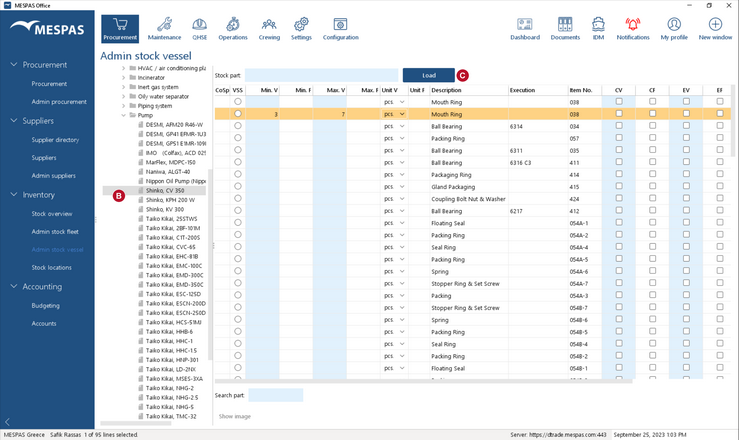Viewport: 739px width, 440px height.
Task: Open Unit V dropdown for Packing item 054A-3
Action: click(402, 295)
